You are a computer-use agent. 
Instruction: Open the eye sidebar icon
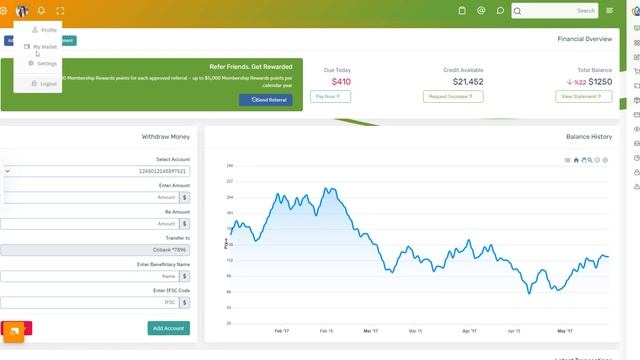coord(636,129)
